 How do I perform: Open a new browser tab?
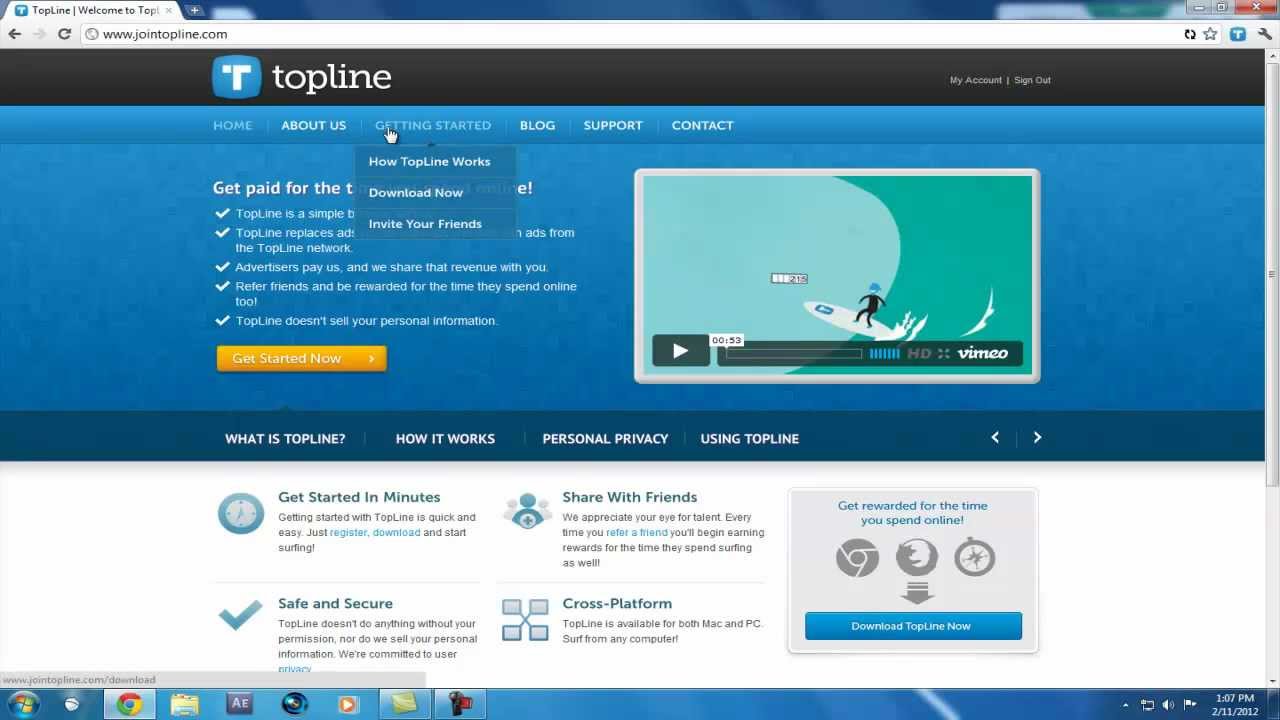194,10
